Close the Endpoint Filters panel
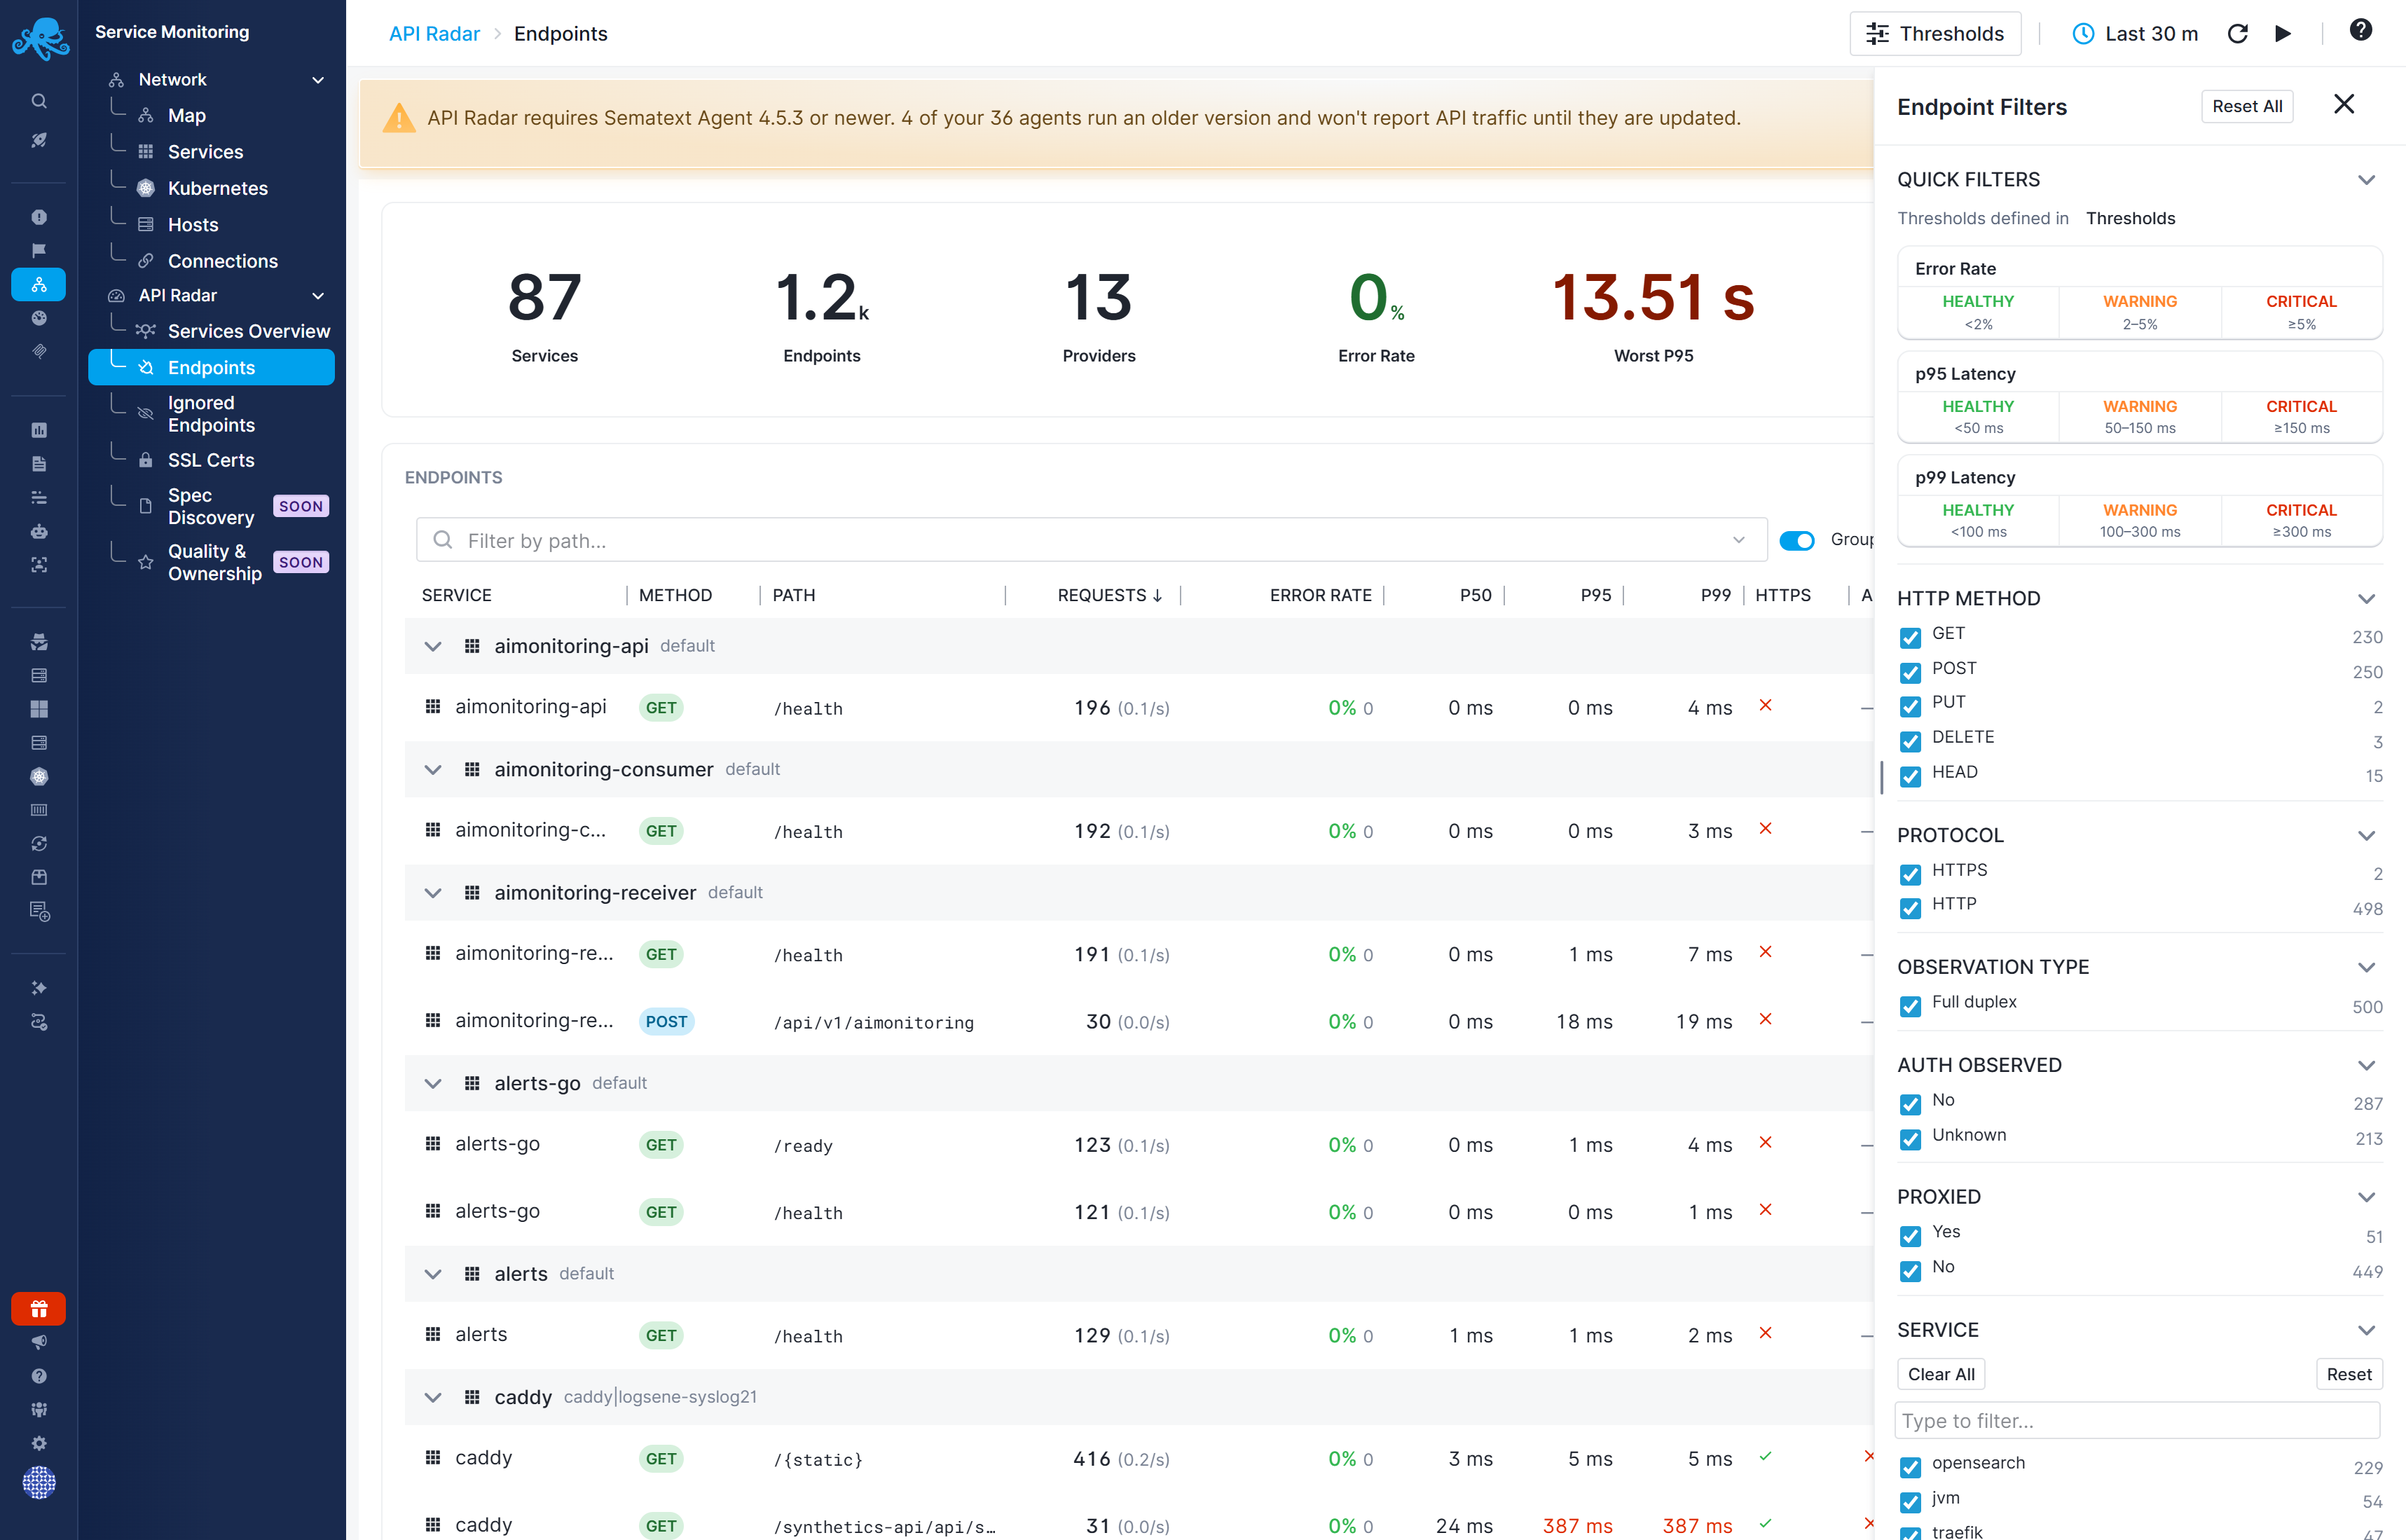Screen dimensions: 2406x1540 (x=2343, y=105)
